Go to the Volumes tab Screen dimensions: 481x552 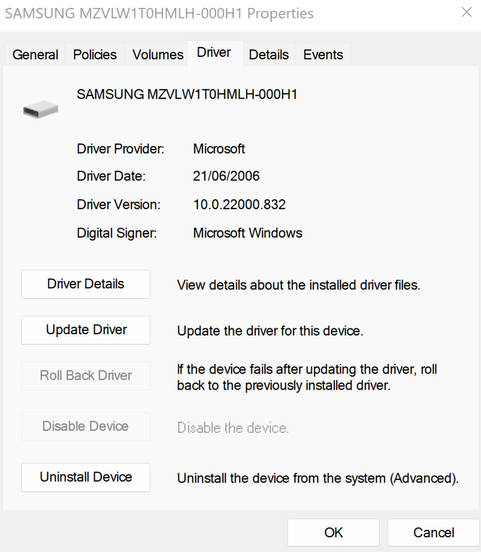pyautogui.click(x=158, y=55)
